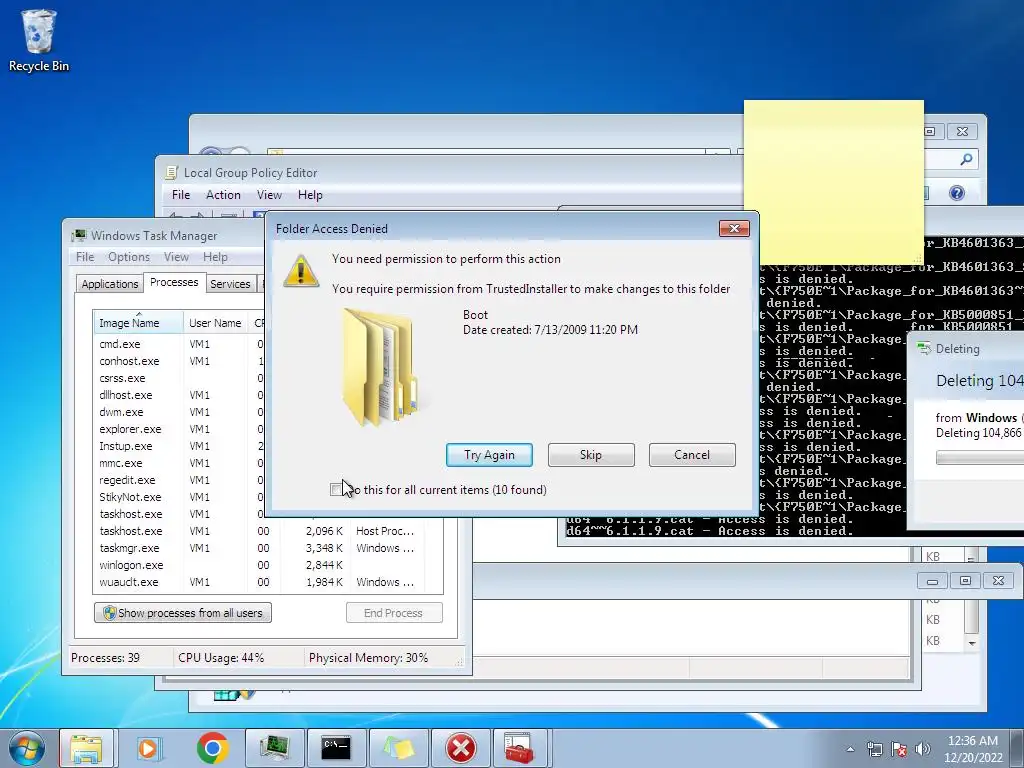Select Instup.exe process row

click(x=180, y=446)
